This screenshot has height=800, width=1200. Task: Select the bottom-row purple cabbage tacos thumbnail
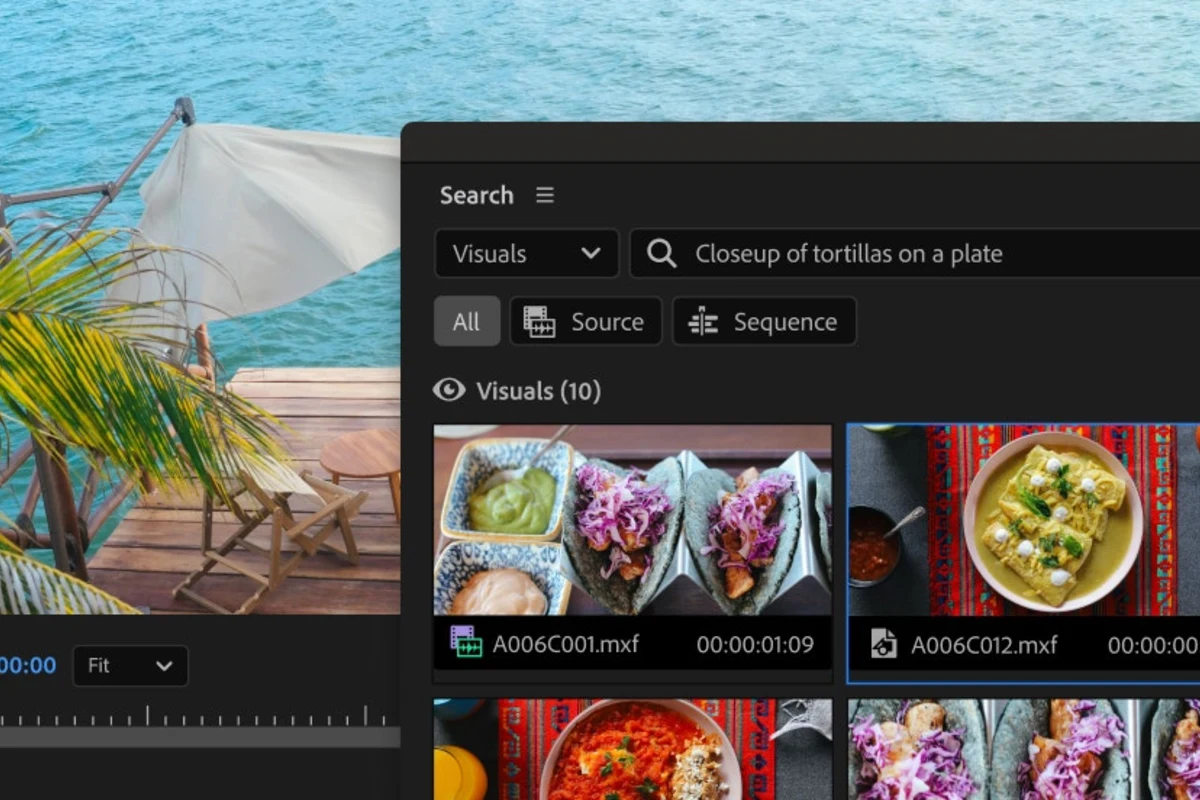pos(1024,749)
